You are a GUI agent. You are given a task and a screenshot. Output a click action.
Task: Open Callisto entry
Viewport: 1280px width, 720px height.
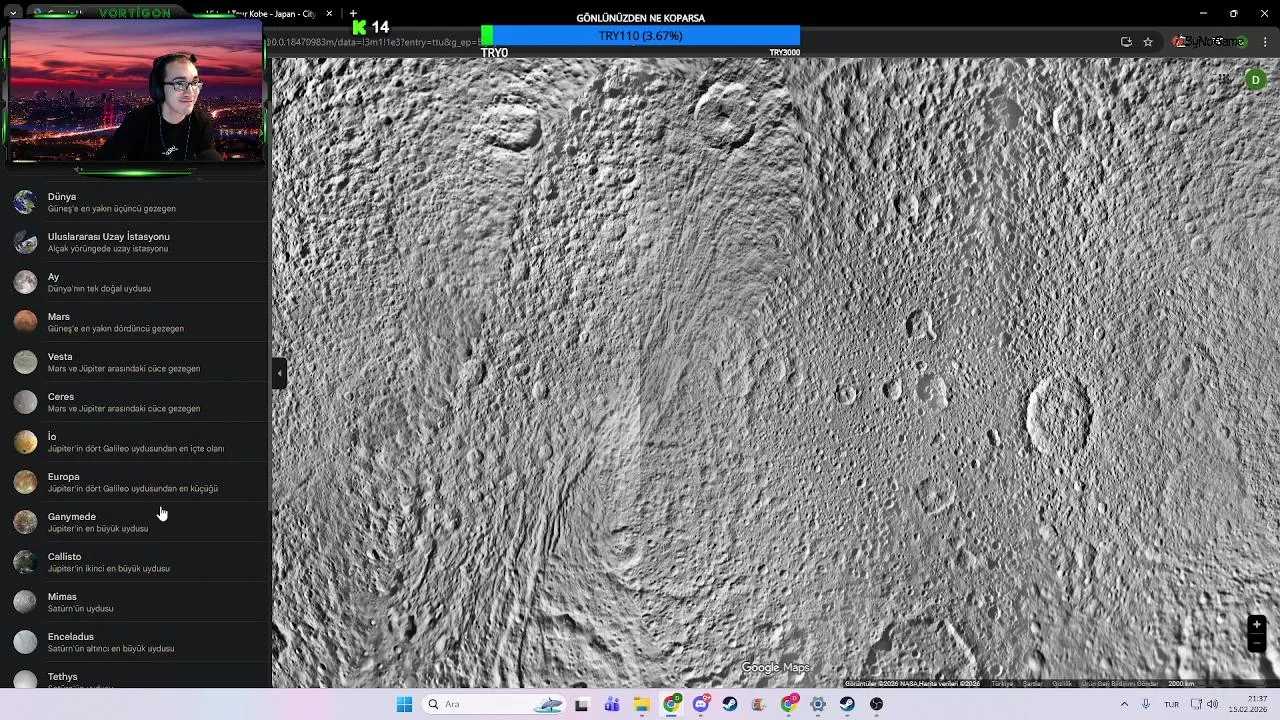(135, 562)
